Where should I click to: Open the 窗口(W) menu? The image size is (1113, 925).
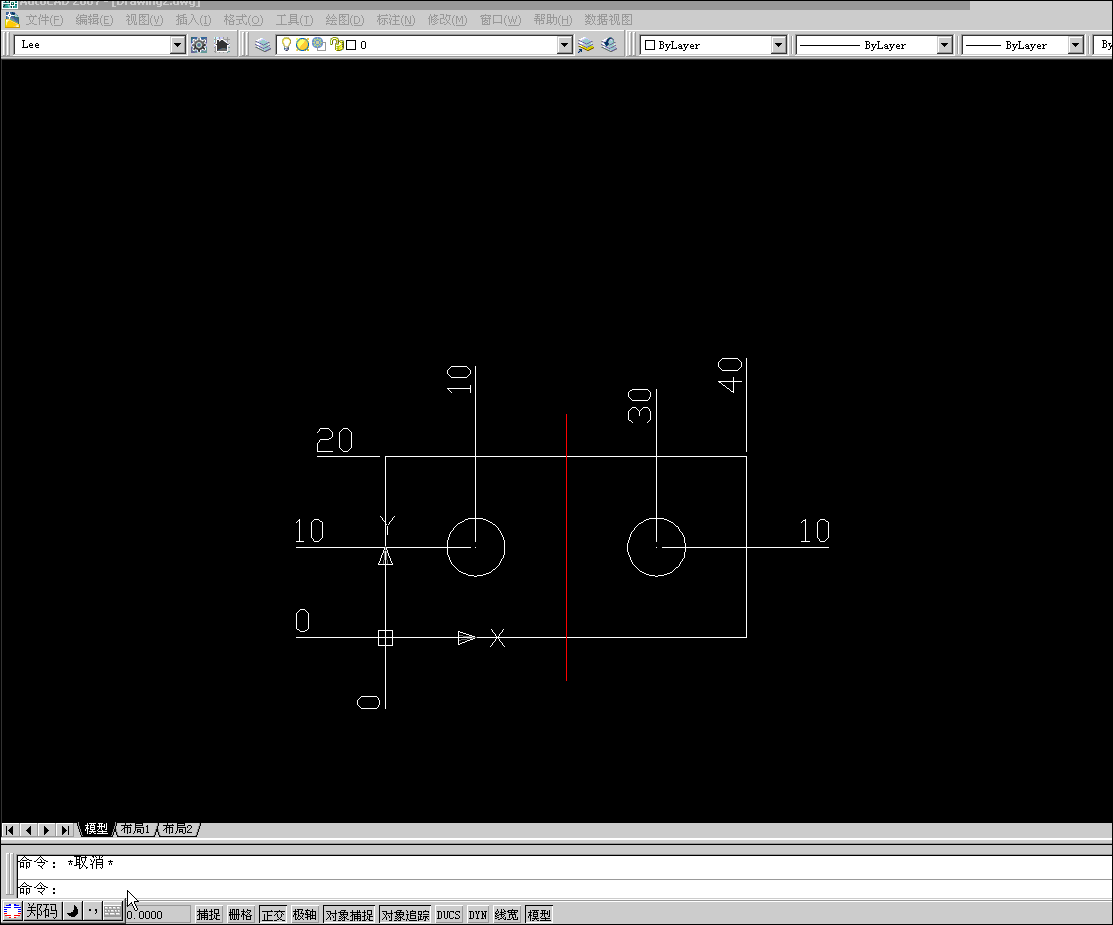pos(500,20)
